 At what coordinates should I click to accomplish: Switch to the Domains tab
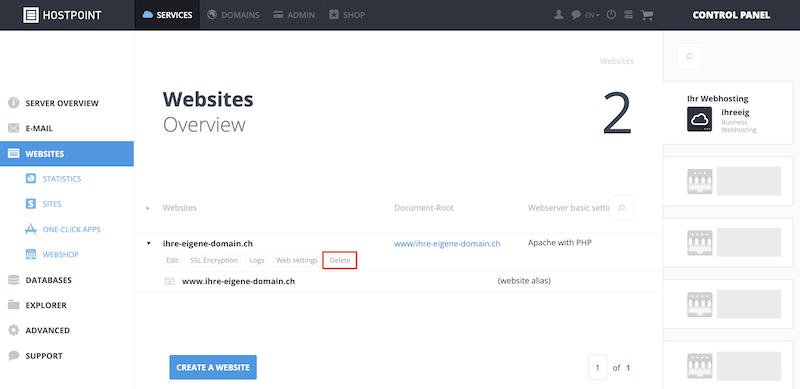point(234,15)
